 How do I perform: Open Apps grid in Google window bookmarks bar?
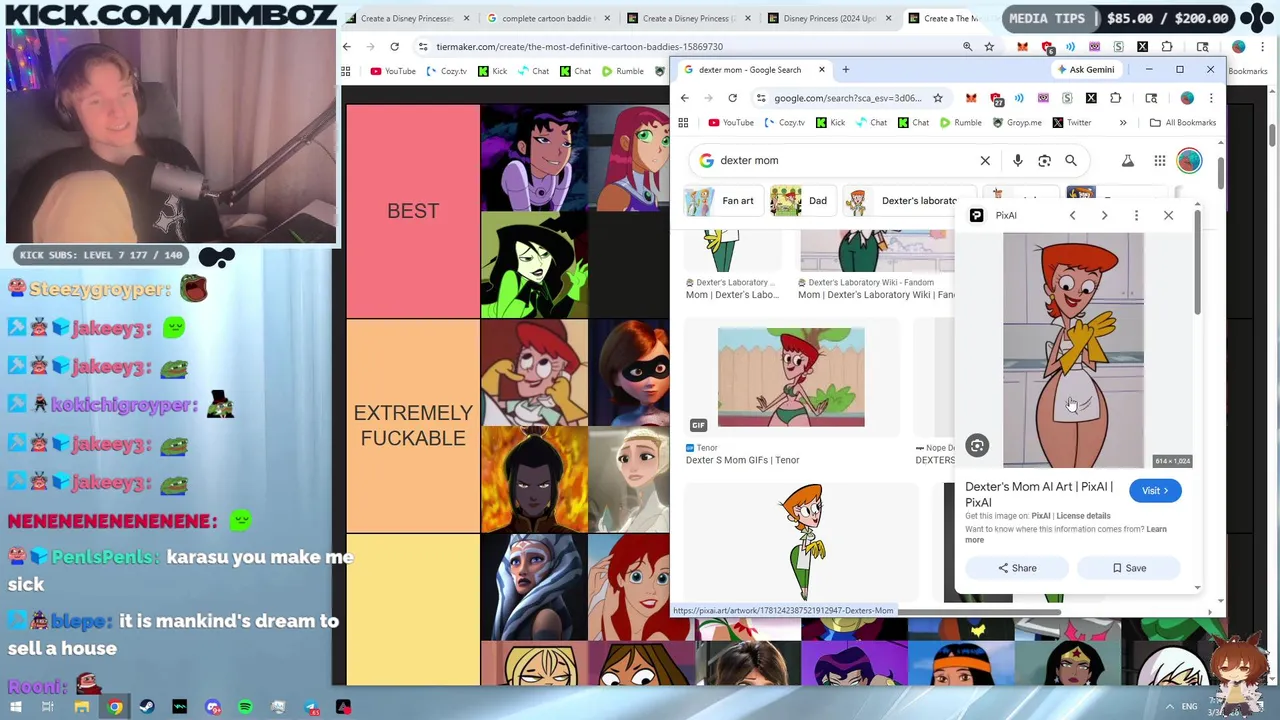click(x=683, y=122)
